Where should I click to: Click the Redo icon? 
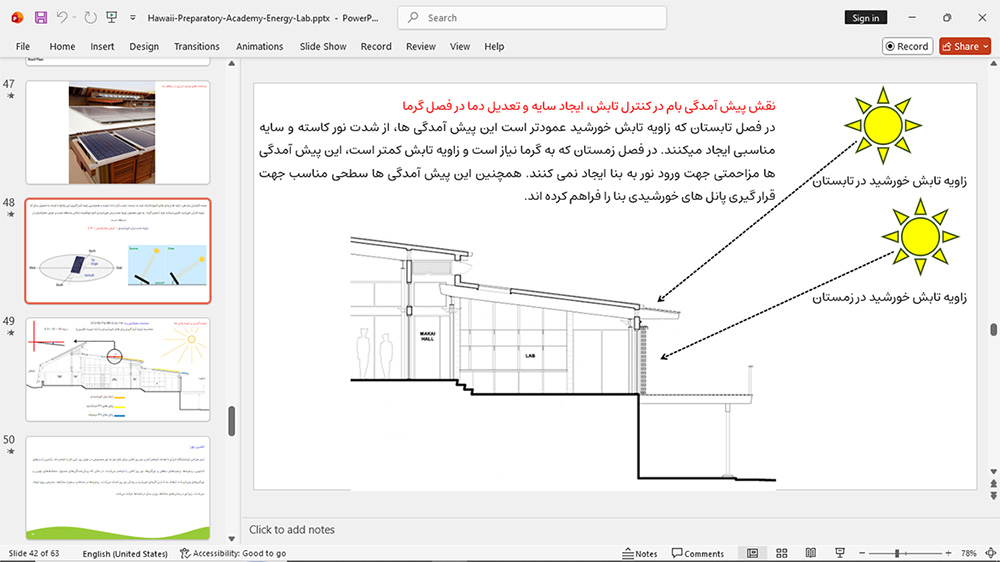91,18
